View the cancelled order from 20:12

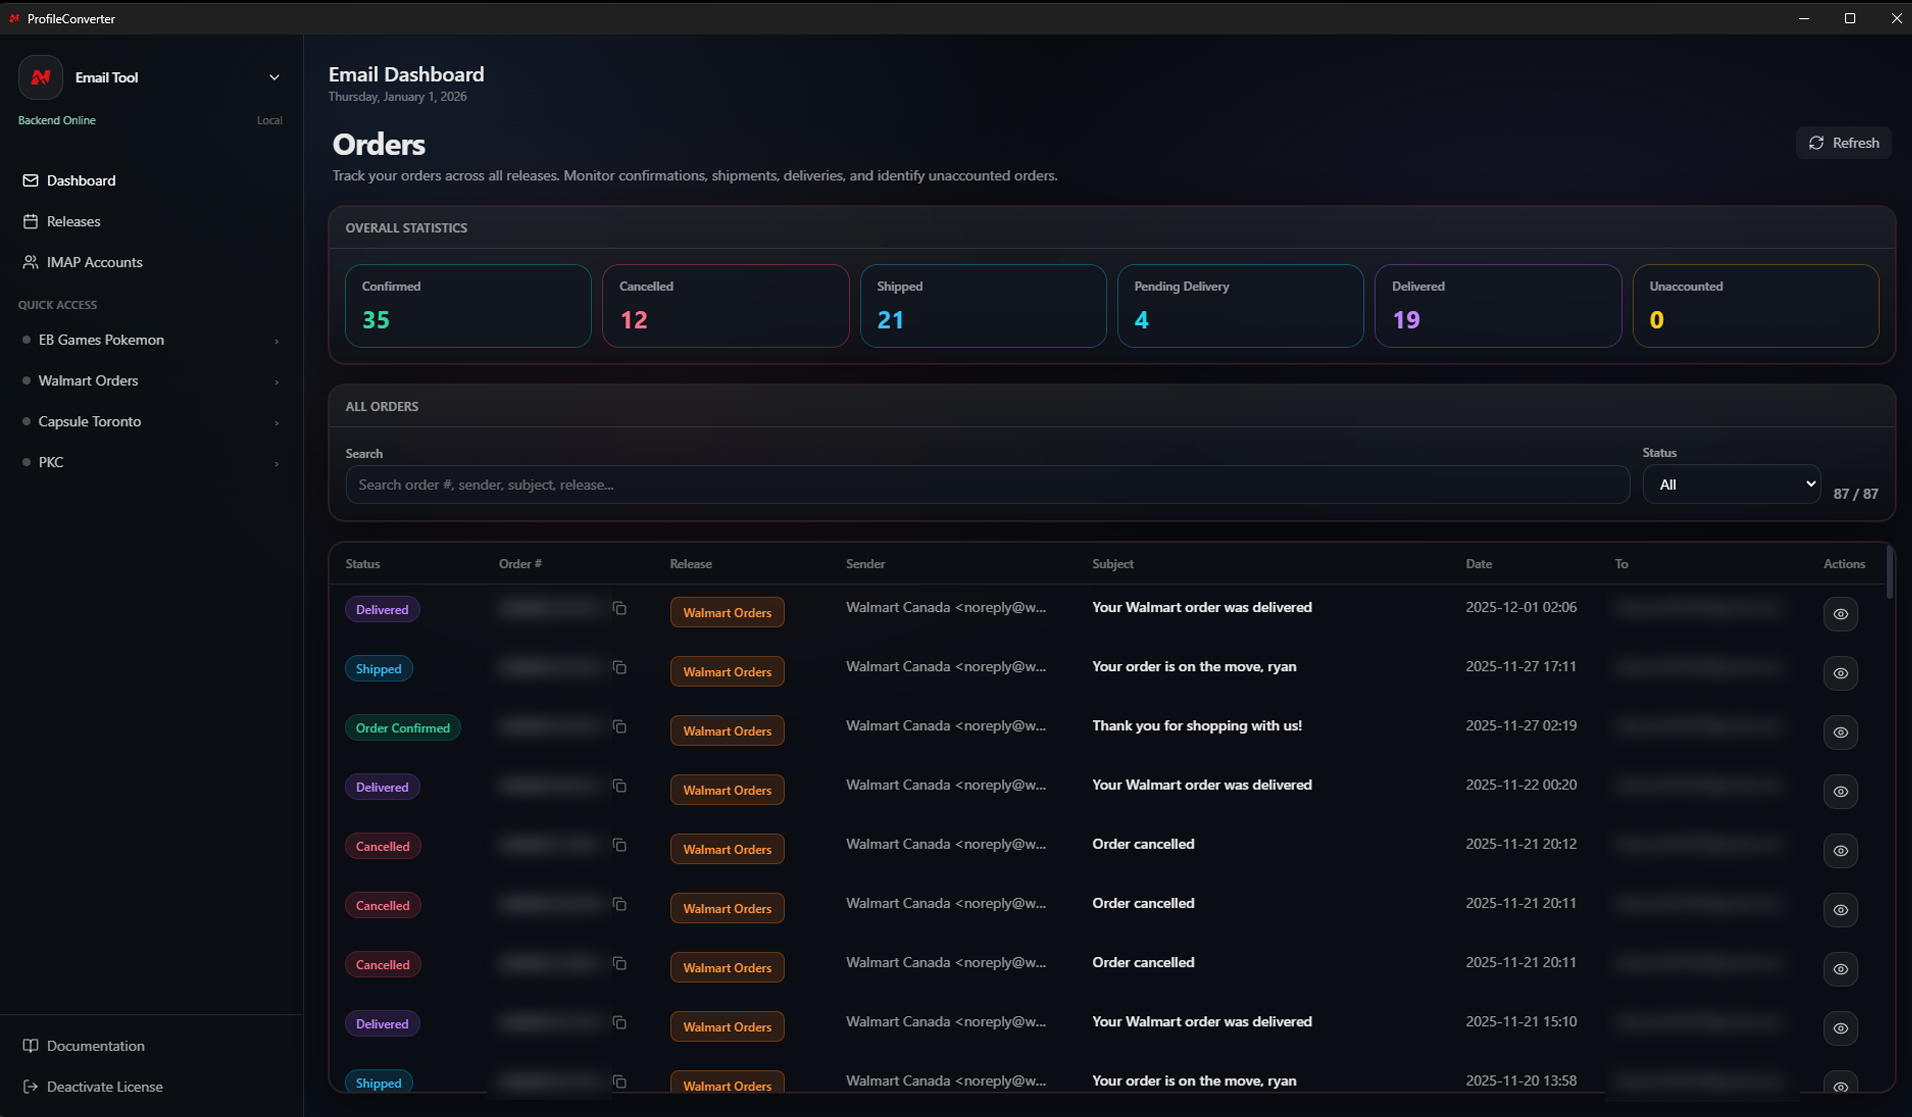pos(1840,851)
